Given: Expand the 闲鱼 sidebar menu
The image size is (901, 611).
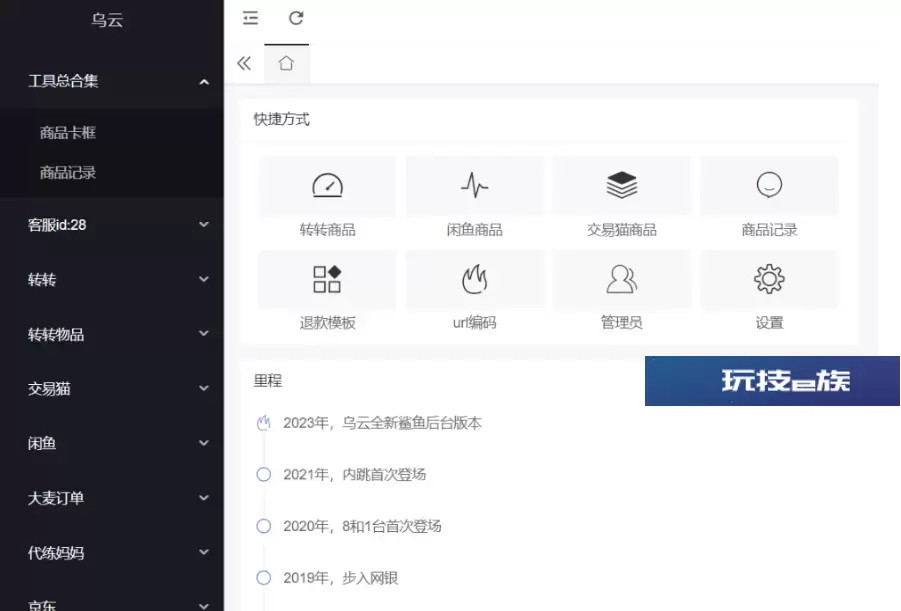Looking at the screenshot, I should pyautogui.click(x=111, y=443).
